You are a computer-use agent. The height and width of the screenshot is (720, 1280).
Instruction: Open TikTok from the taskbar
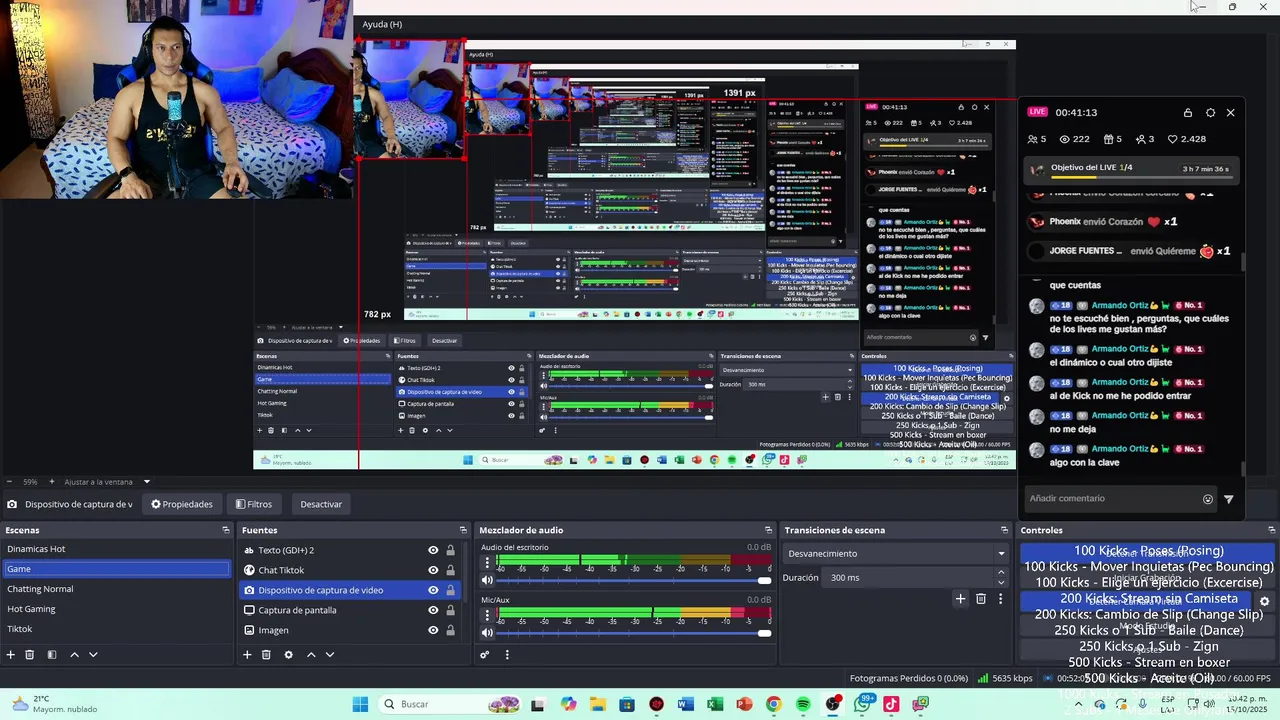[891, 704]
